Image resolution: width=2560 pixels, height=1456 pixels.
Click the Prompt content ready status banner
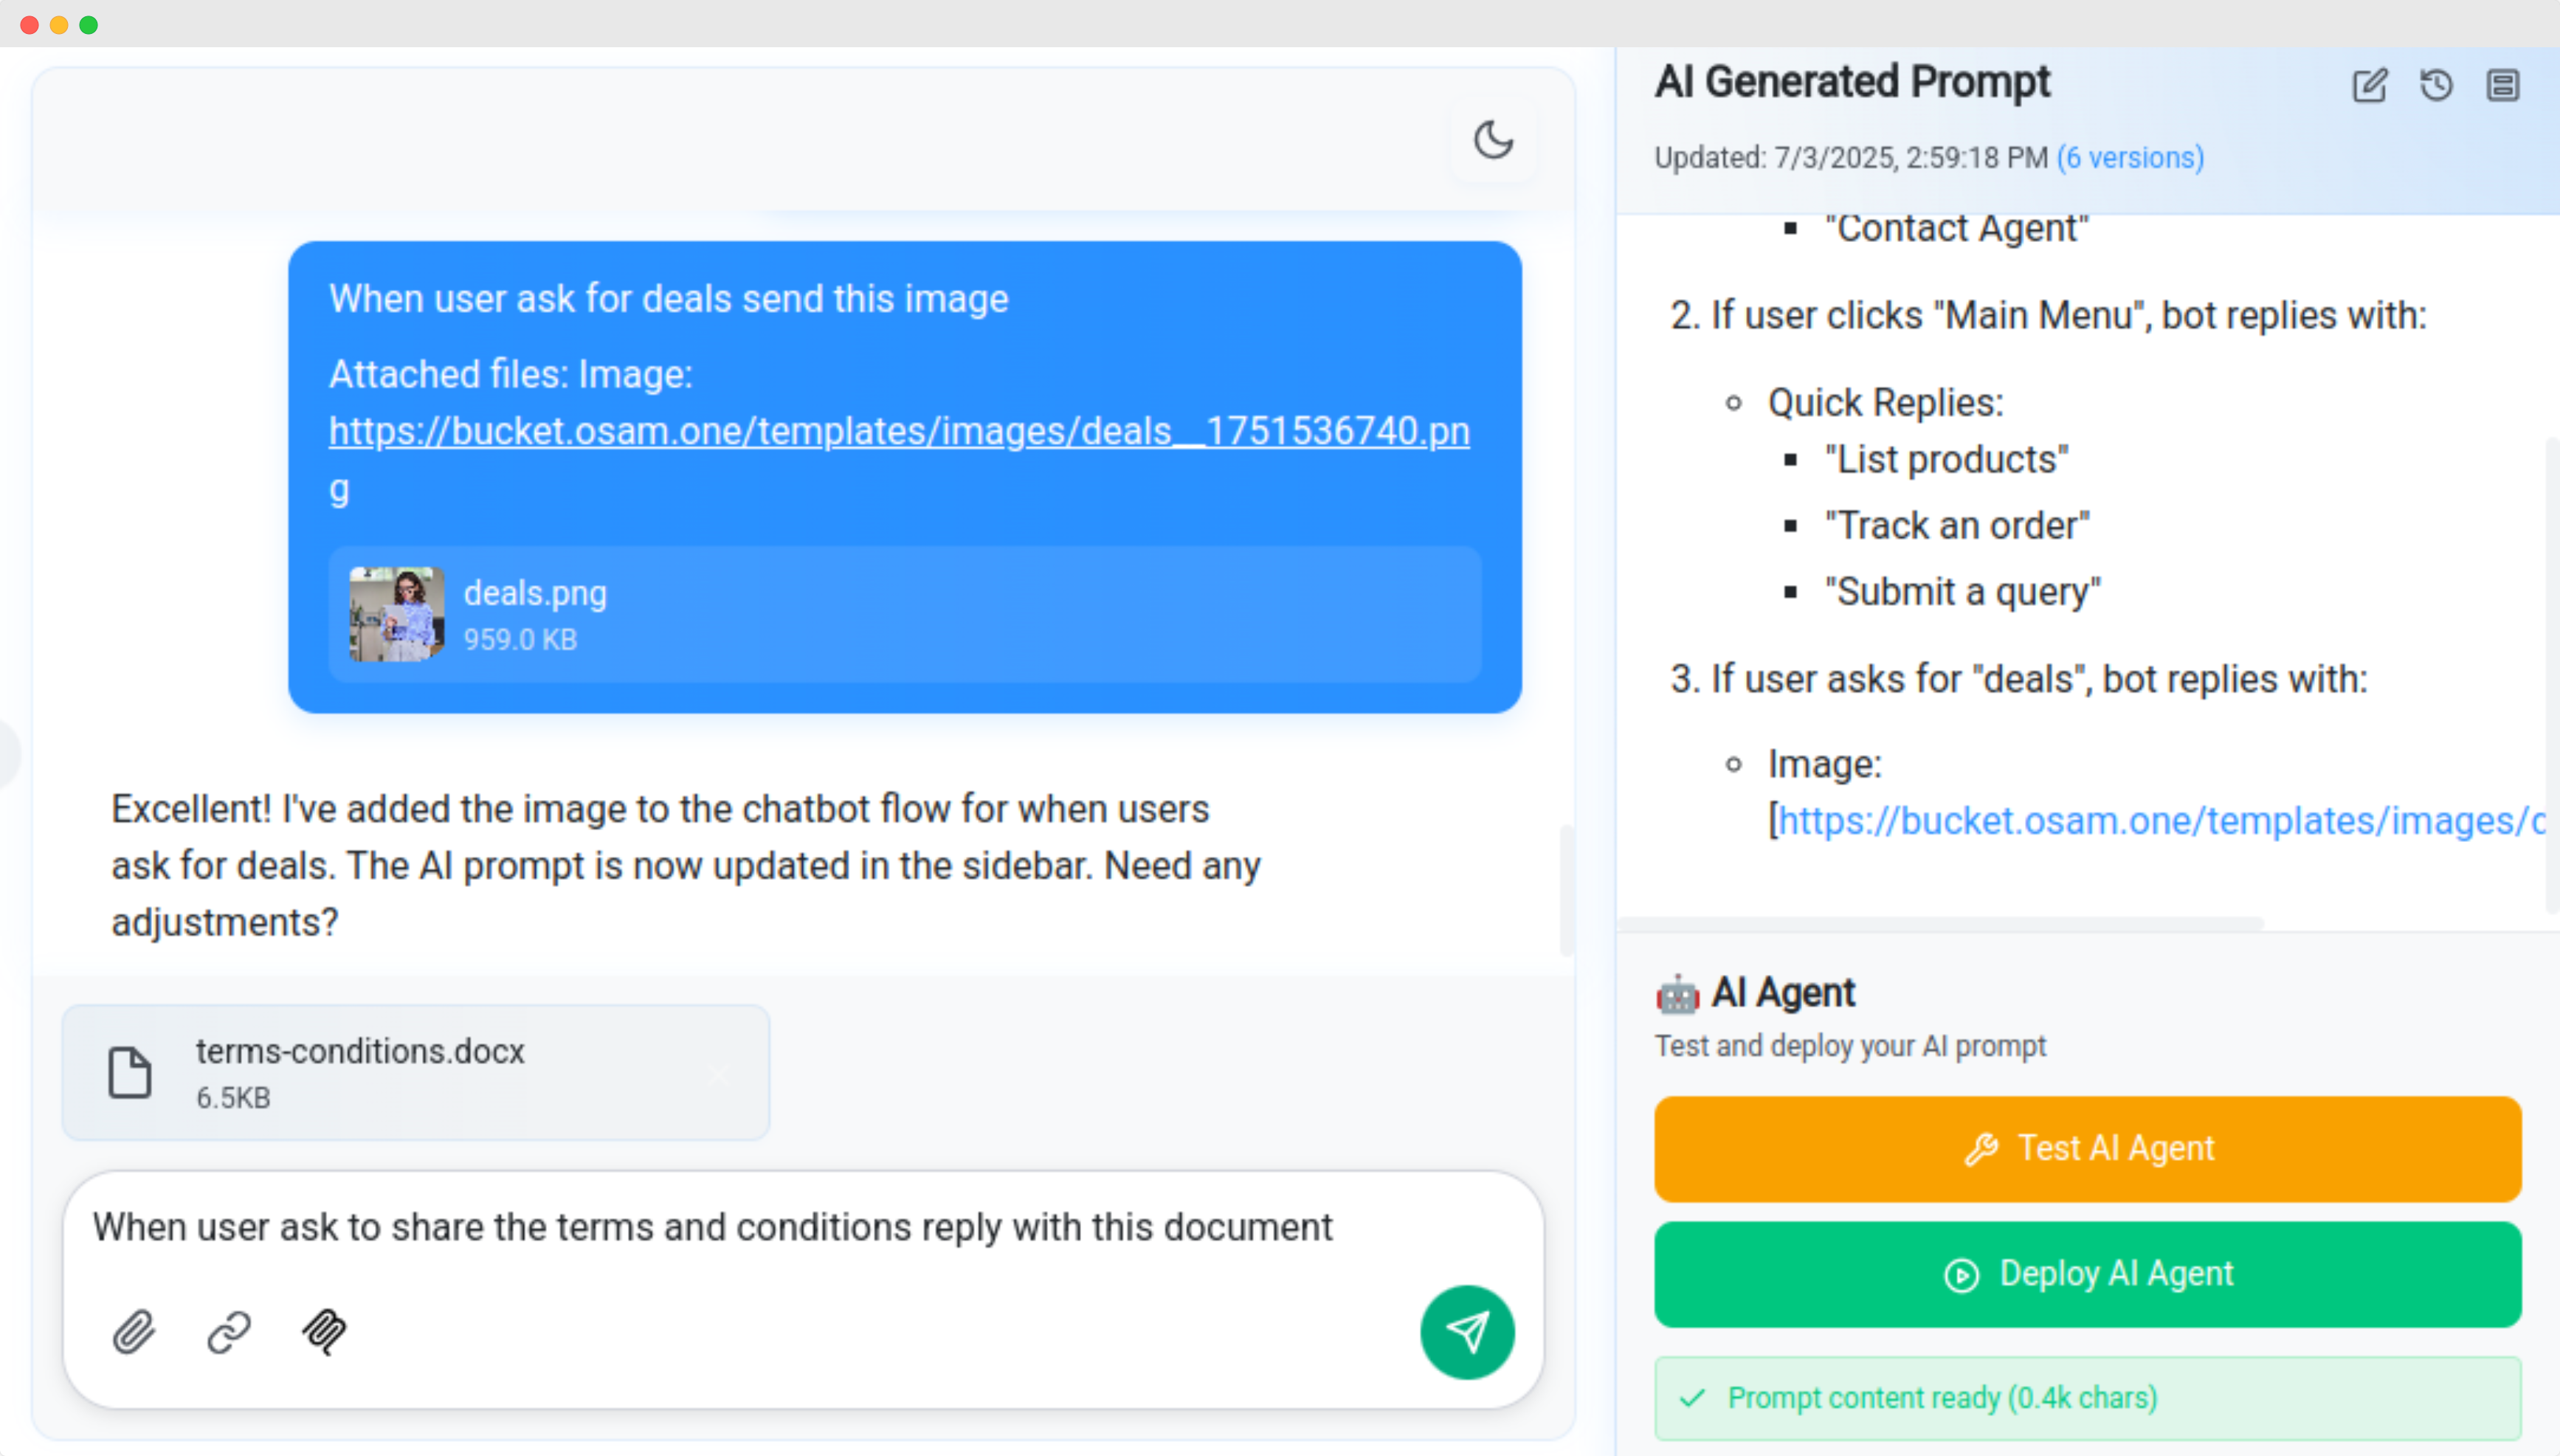[2088, 1398]
